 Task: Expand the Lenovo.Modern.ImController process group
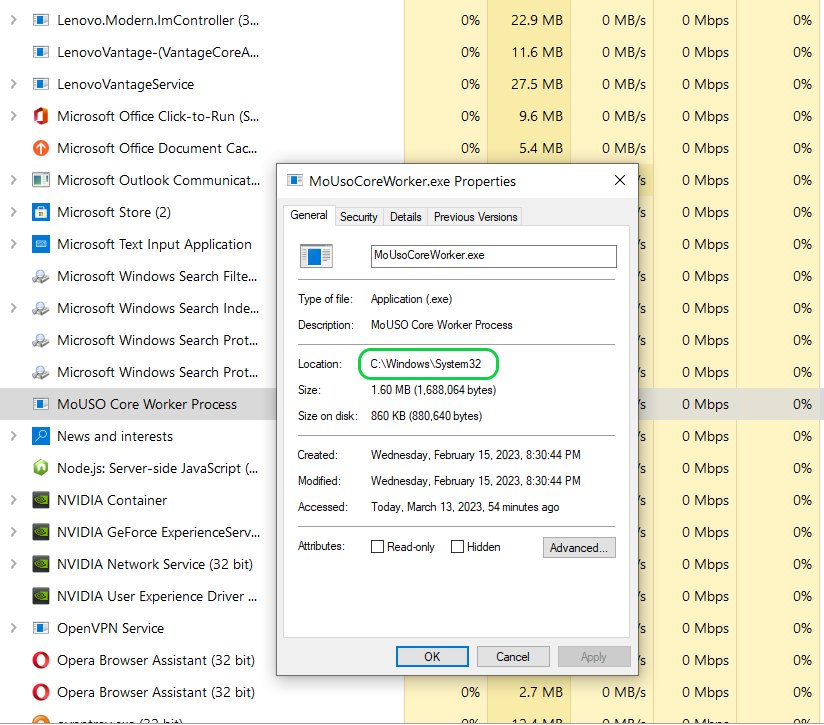coord(14,20)
